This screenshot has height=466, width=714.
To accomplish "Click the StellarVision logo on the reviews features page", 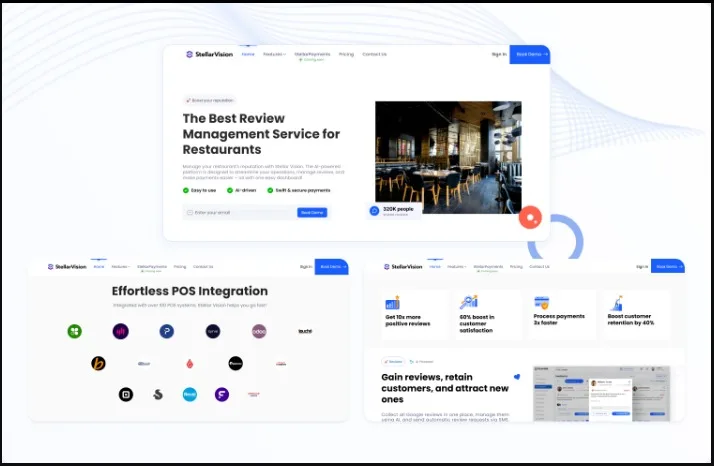I will [x=403, y=266].
